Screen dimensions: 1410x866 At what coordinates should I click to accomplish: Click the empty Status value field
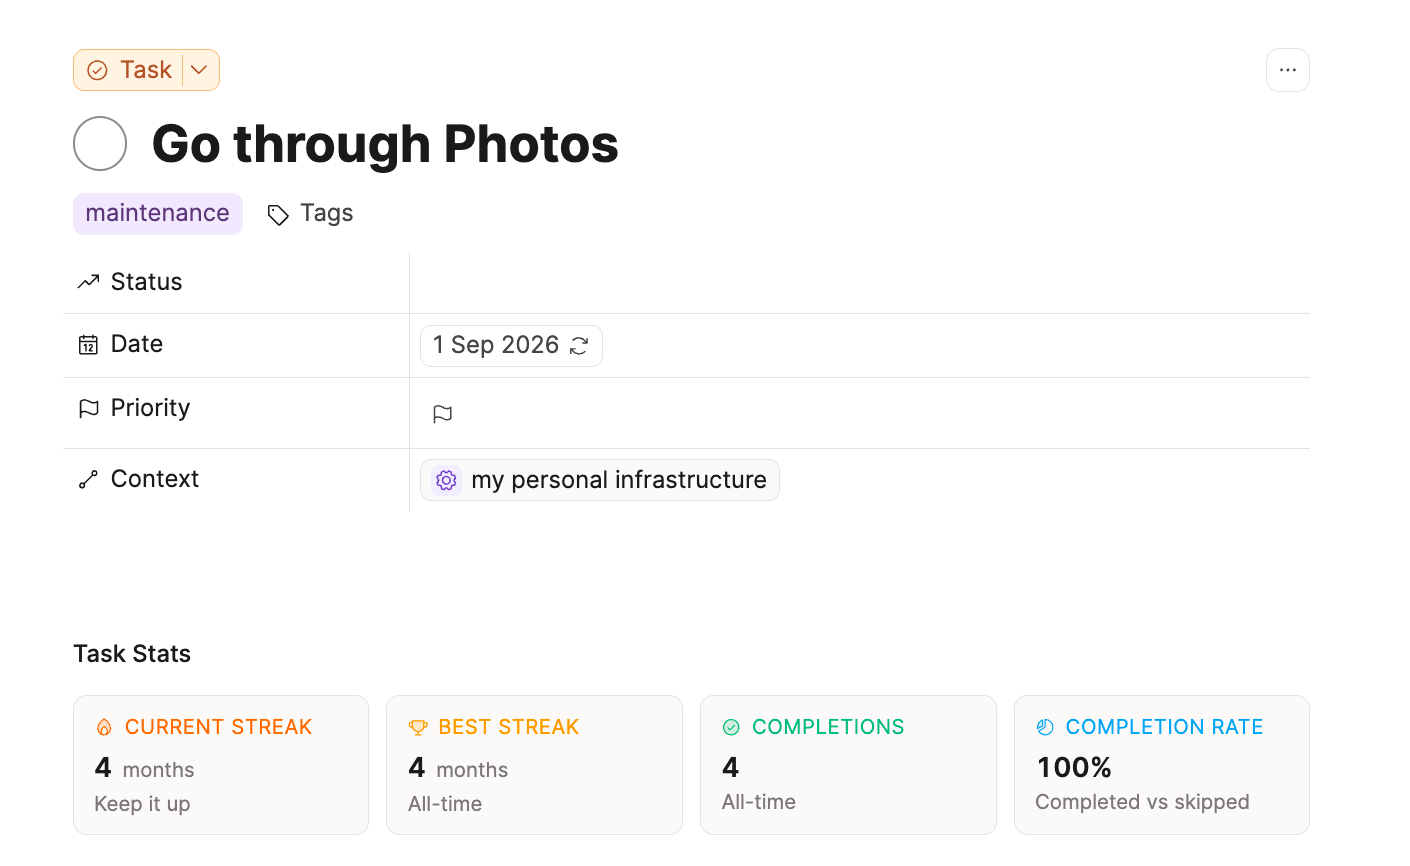[860, 282]
